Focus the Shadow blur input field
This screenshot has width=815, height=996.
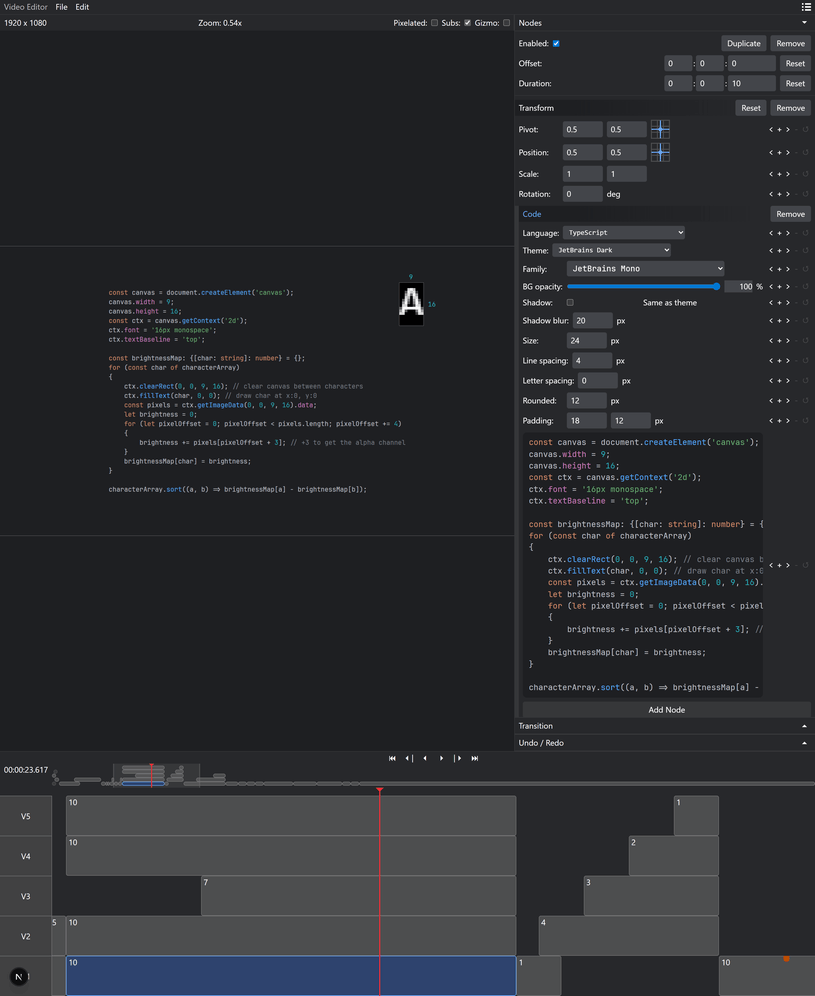click(x=592, y=321)
